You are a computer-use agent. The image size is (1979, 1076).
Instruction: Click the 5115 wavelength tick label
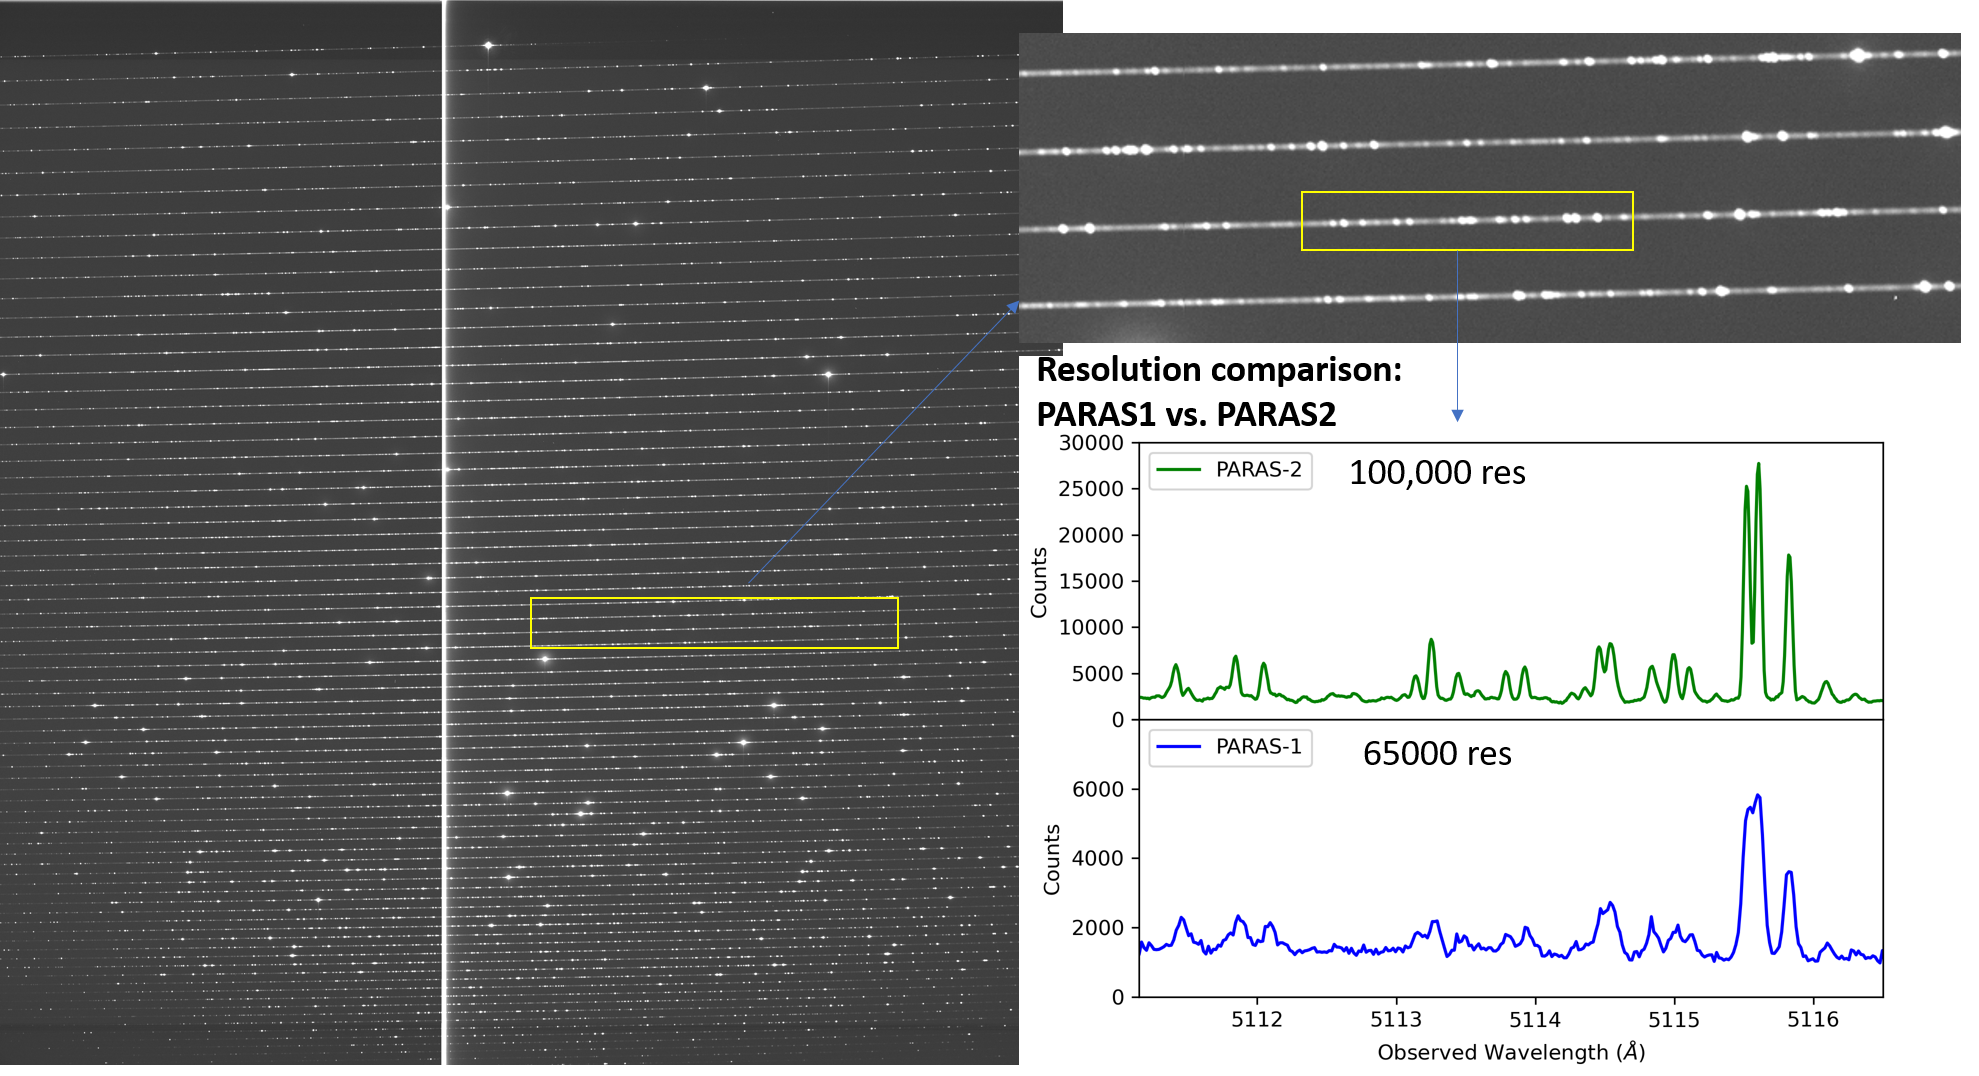coord(1674,1019)
